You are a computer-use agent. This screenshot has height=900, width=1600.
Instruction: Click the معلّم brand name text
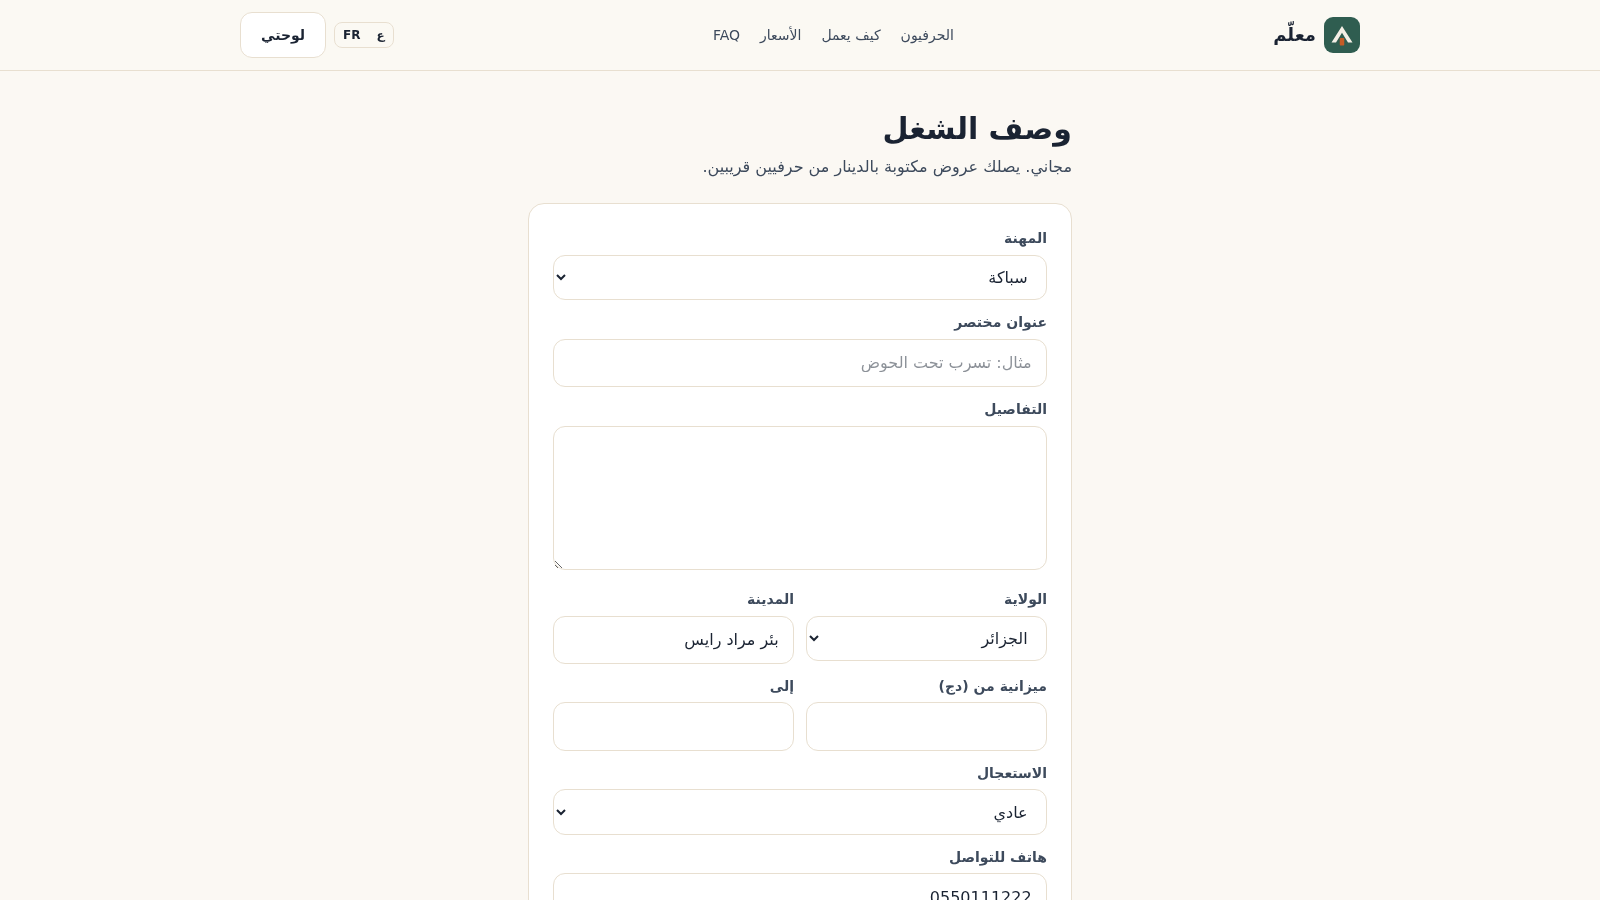(x=1294, y=35)
